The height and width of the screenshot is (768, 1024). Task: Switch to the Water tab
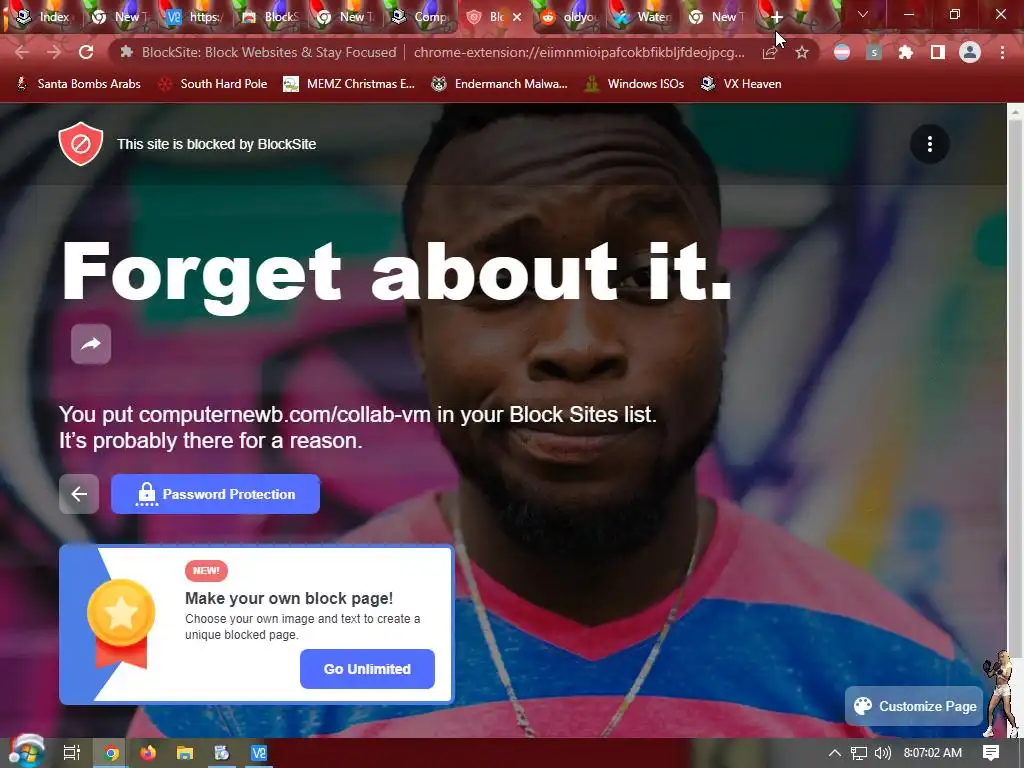644,17
